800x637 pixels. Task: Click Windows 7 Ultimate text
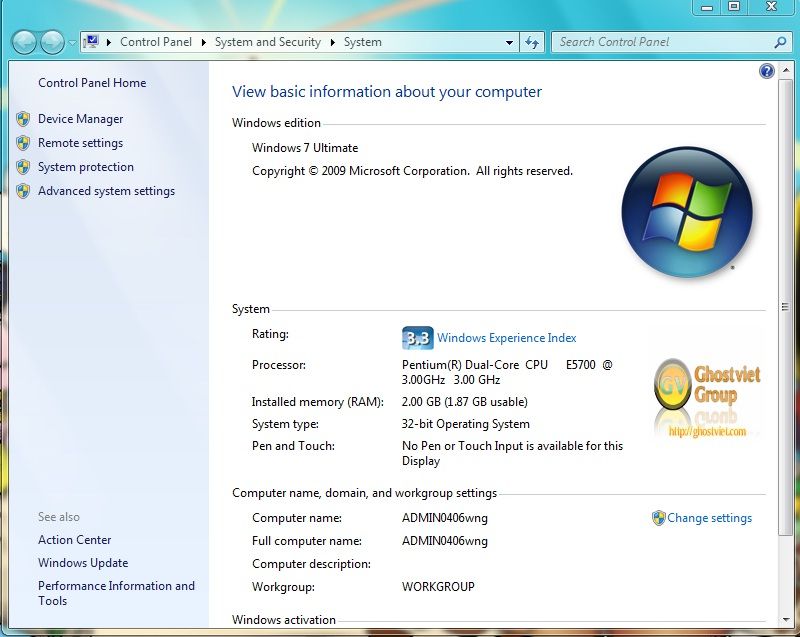click(305, 148)
